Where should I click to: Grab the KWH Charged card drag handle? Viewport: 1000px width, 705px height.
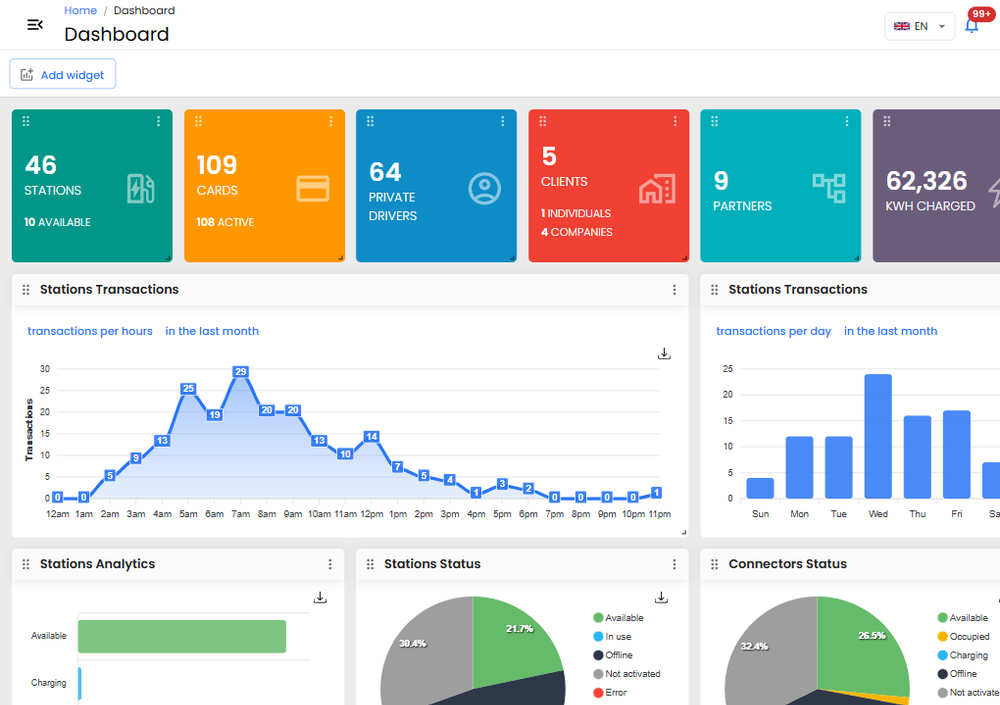[887, 121]
